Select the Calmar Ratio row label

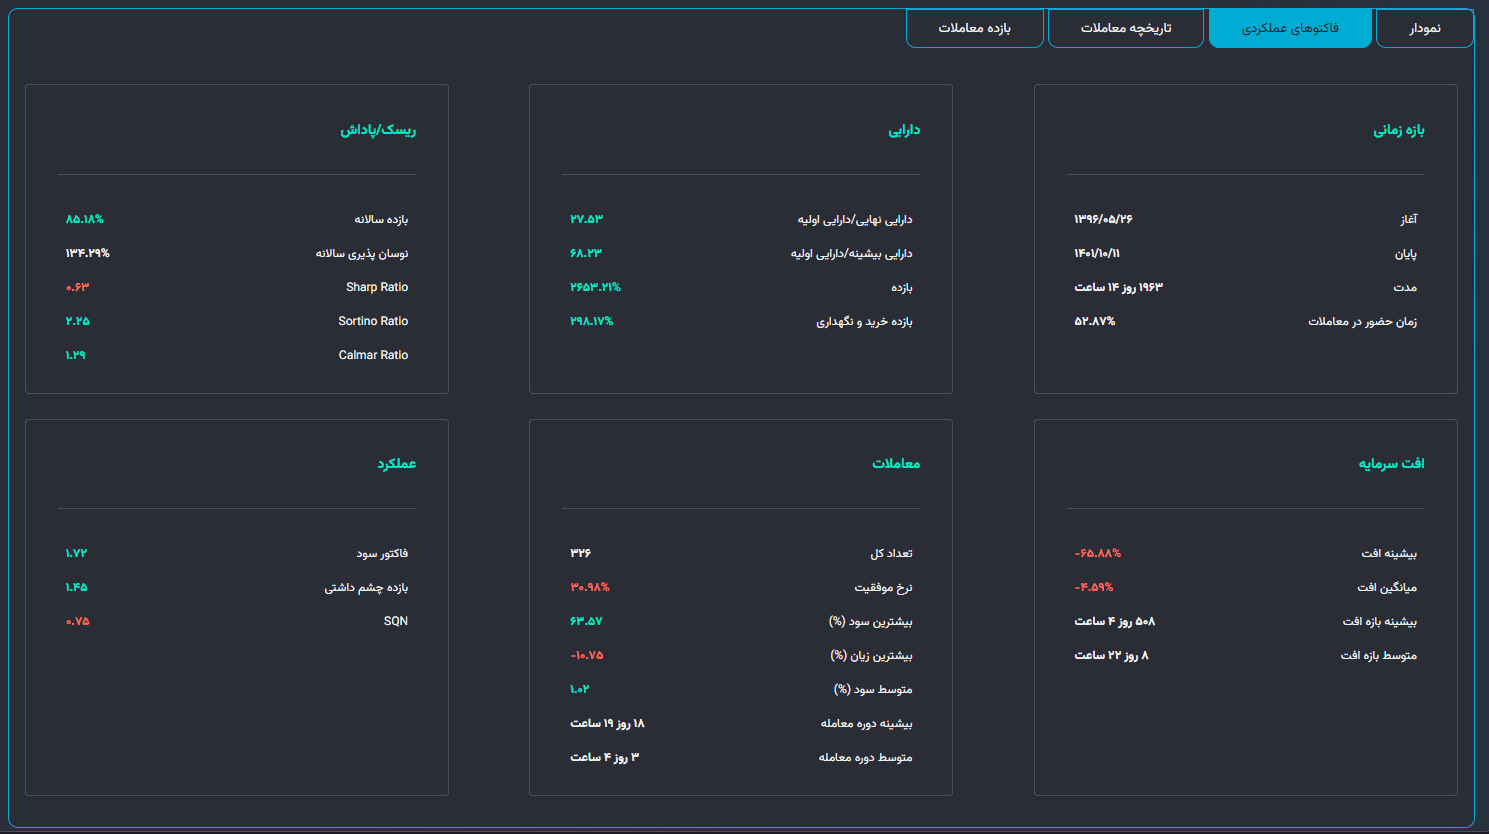click(x=373, y=355)
